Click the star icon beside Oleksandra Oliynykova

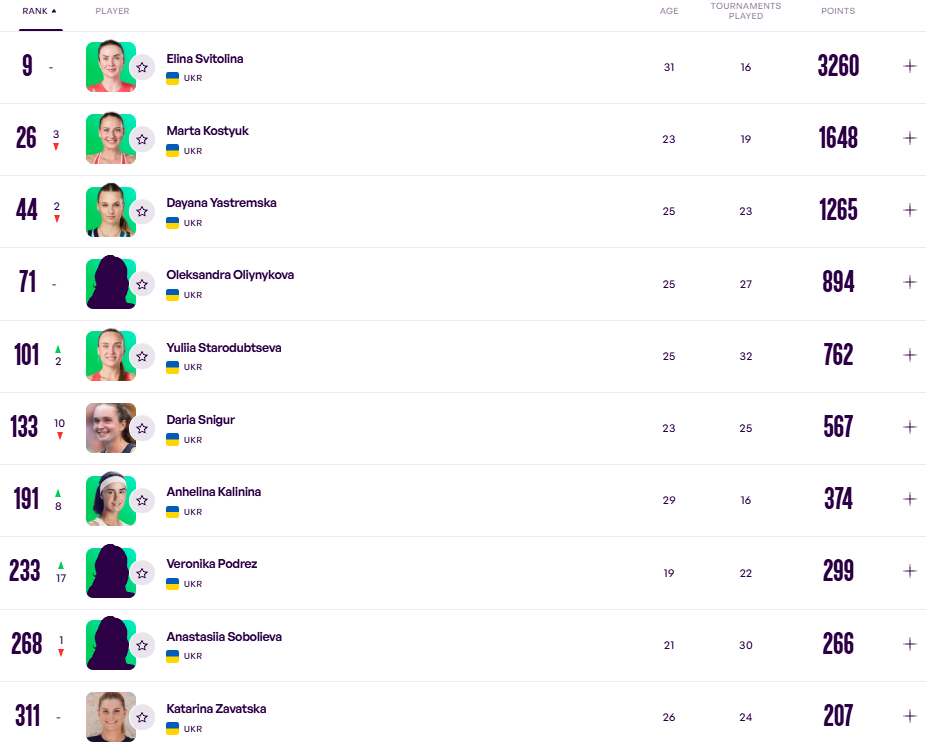(142, 284)
